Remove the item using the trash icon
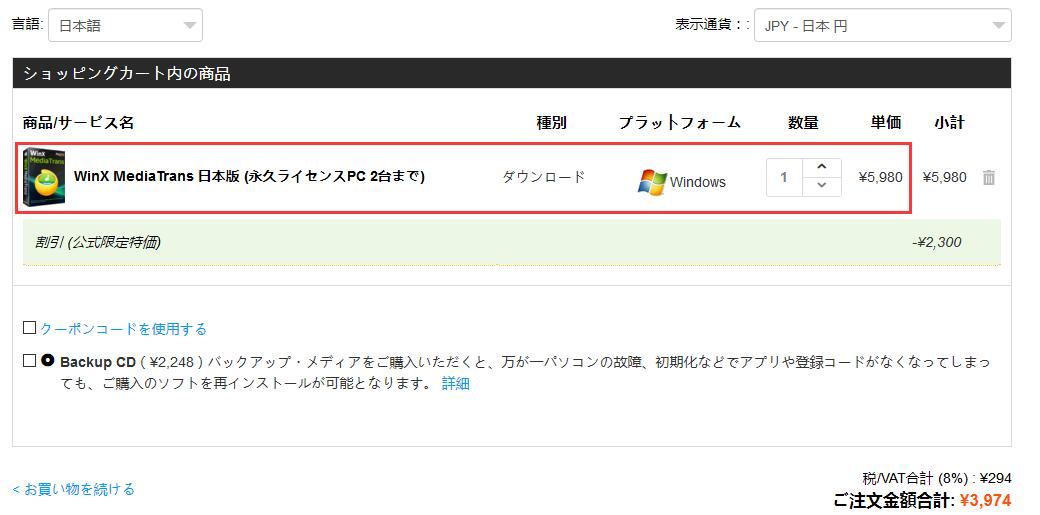 click(x=988, y=177)
